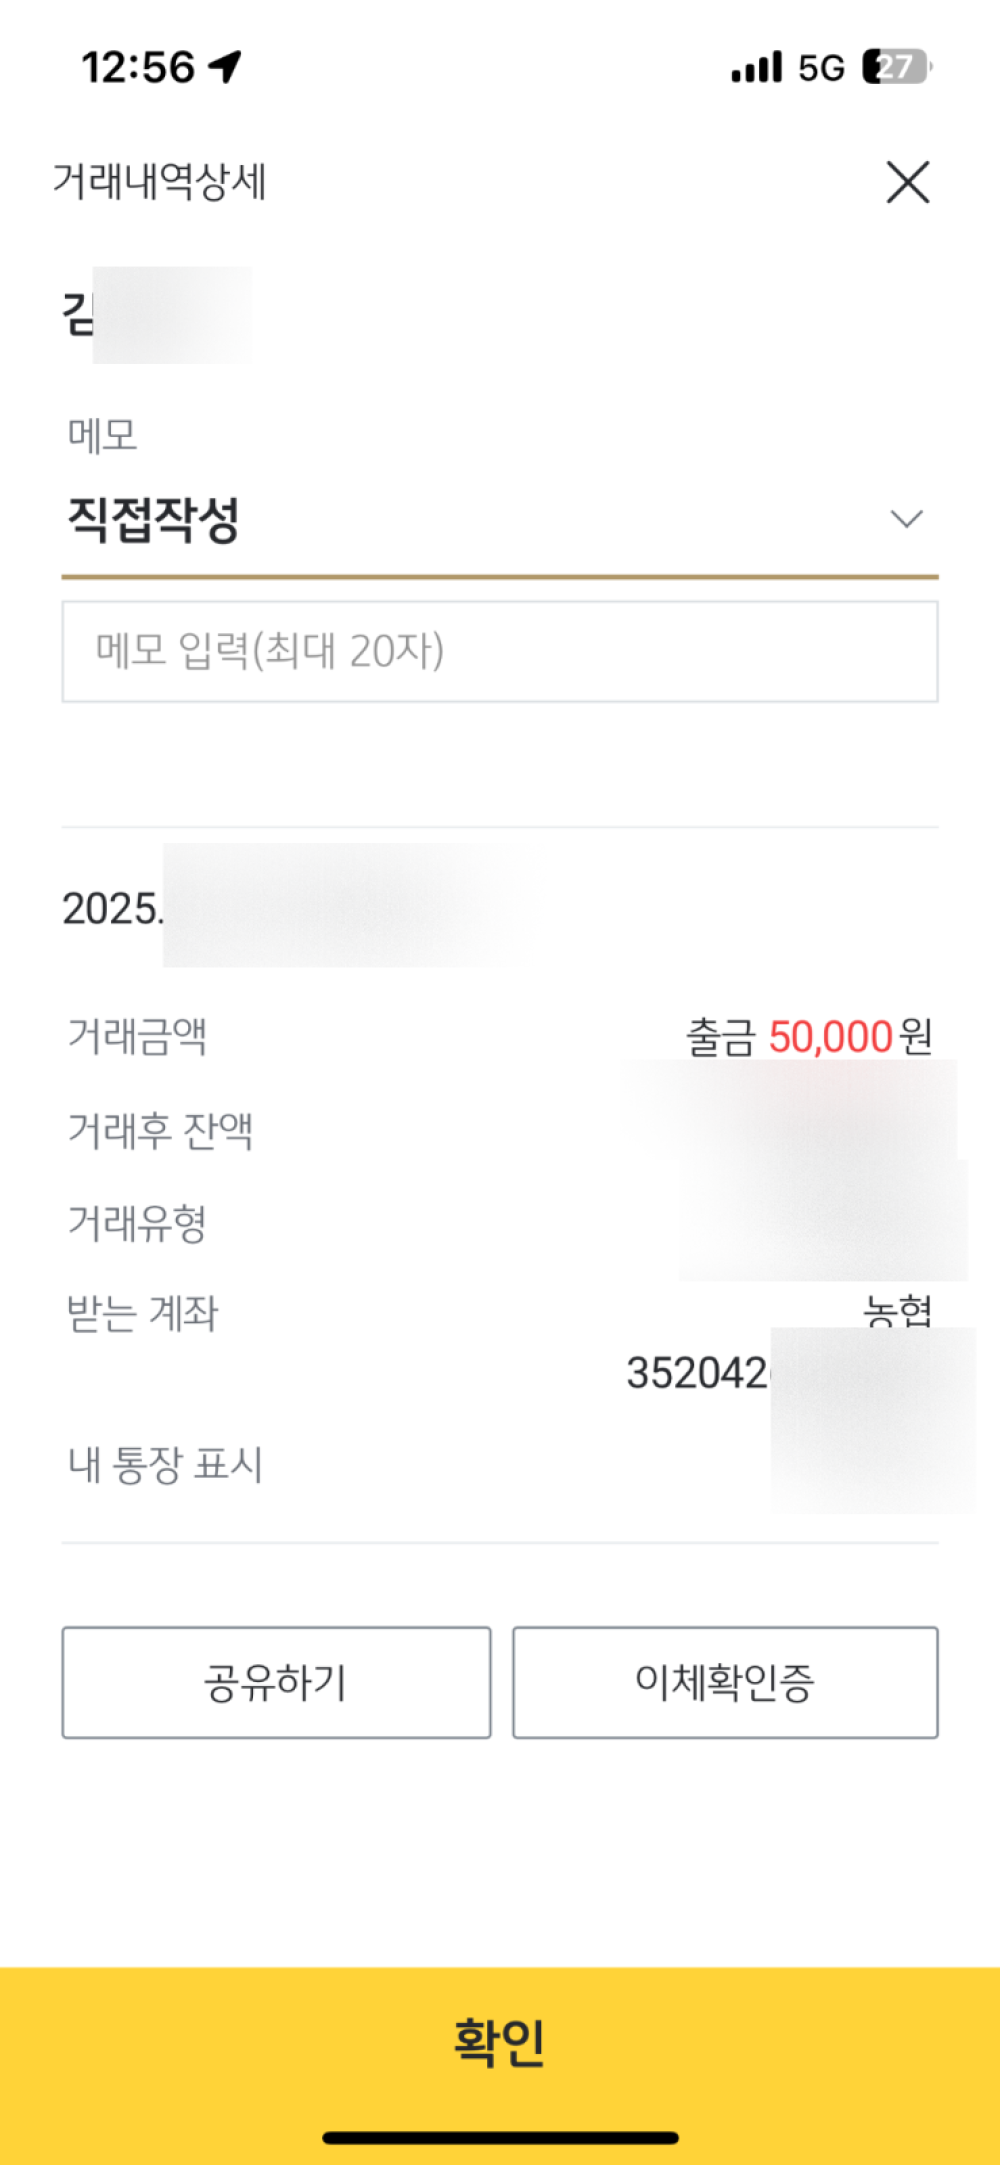Expand the memo type chevron arrow
1000x2165 pixels.
click(x=906, y=518)
